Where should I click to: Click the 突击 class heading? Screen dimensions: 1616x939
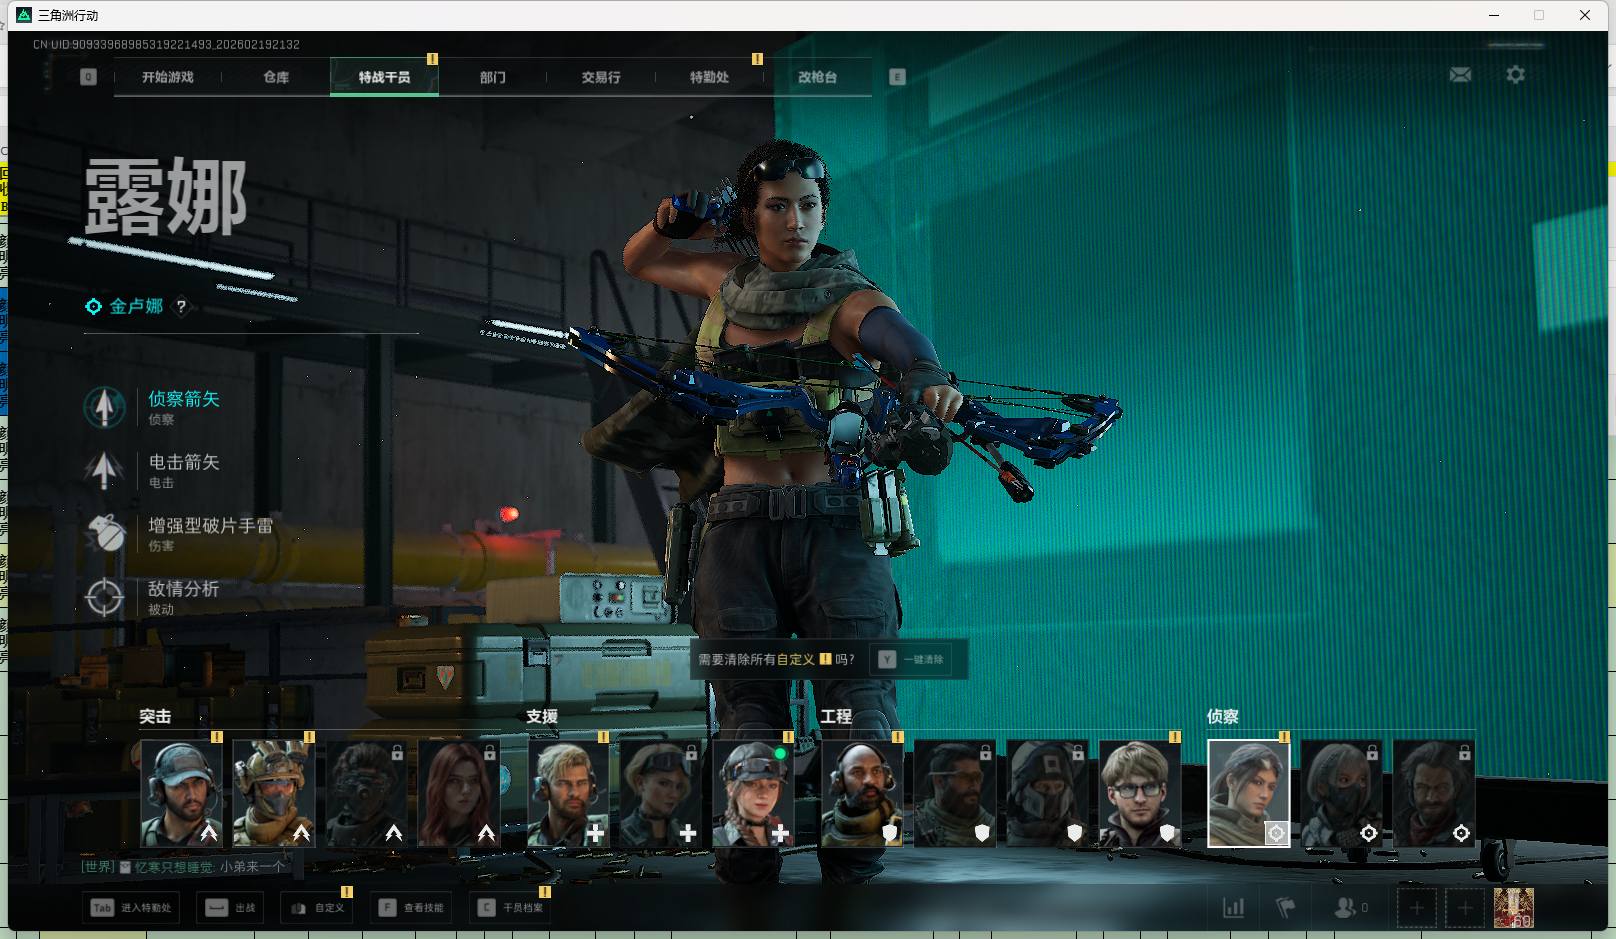click(x=155, y=716)
